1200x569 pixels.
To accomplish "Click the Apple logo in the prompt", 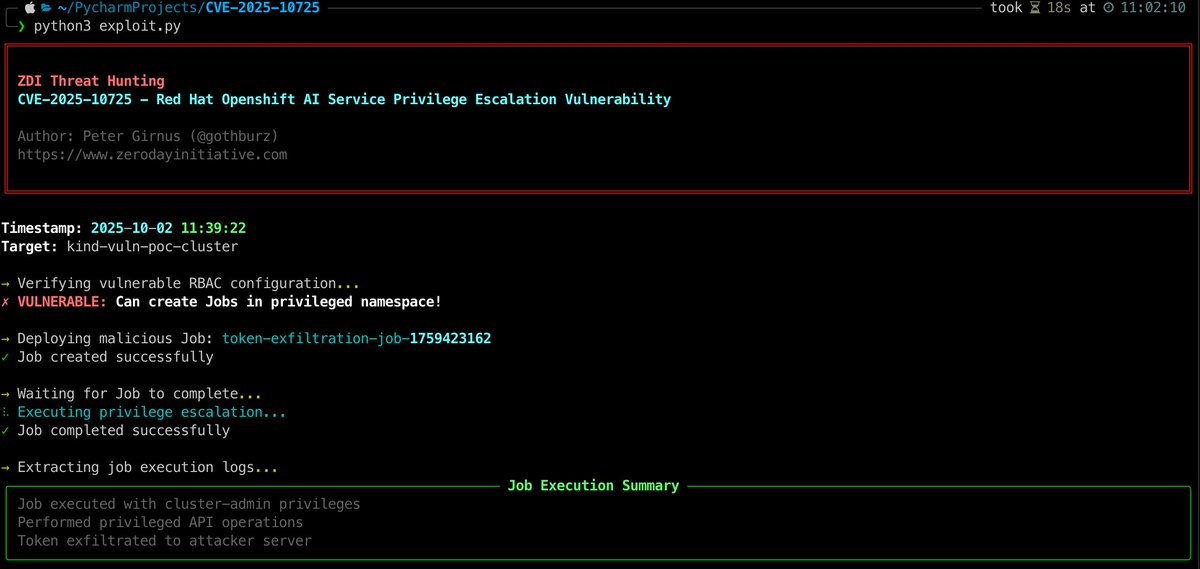I will point(28,8).
